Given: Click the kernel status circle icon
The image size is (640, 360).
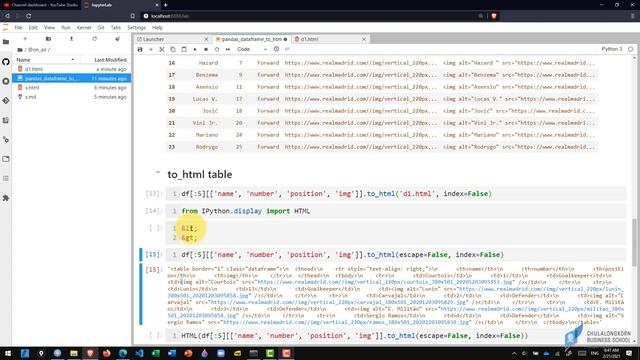Looking at the screenshot, I should point(631,49).
